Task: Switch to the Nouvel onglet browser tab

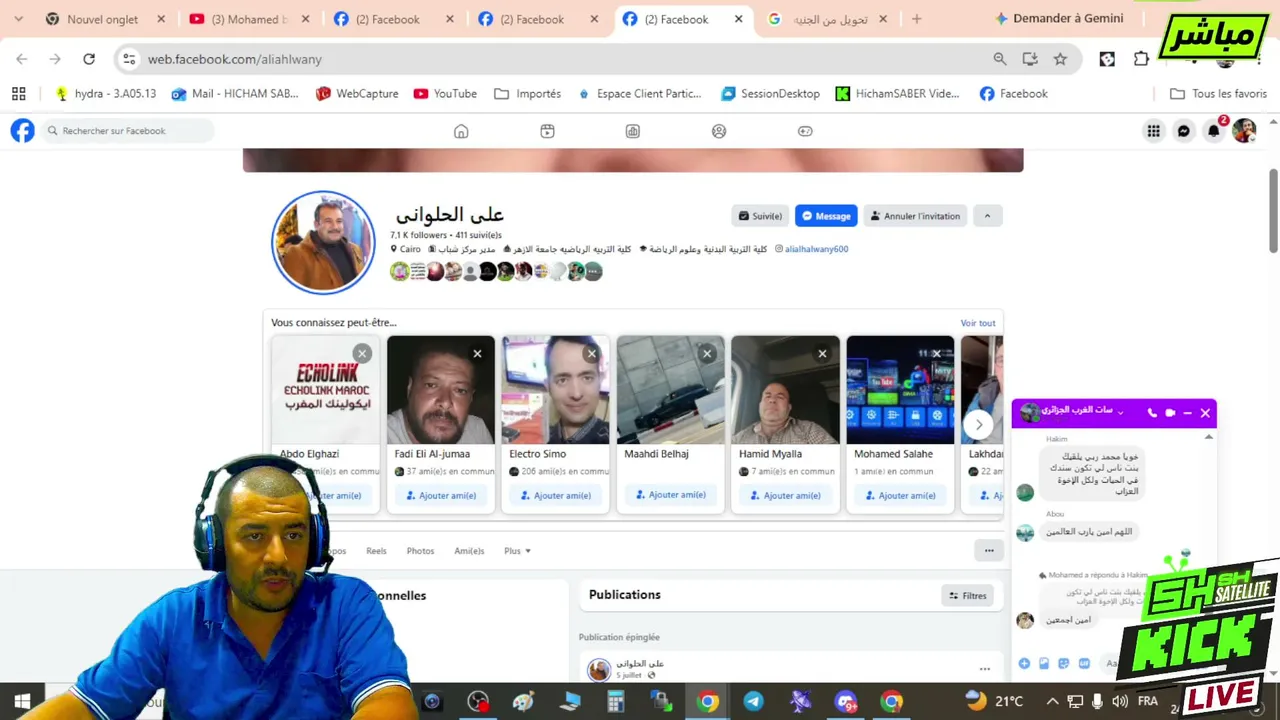Action: [x=105, y=19]
